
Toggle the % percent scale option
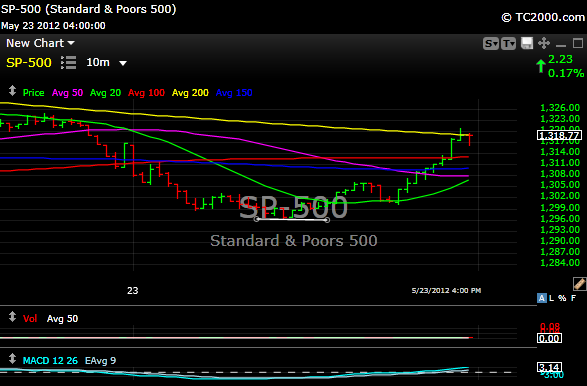pos(562,298)
